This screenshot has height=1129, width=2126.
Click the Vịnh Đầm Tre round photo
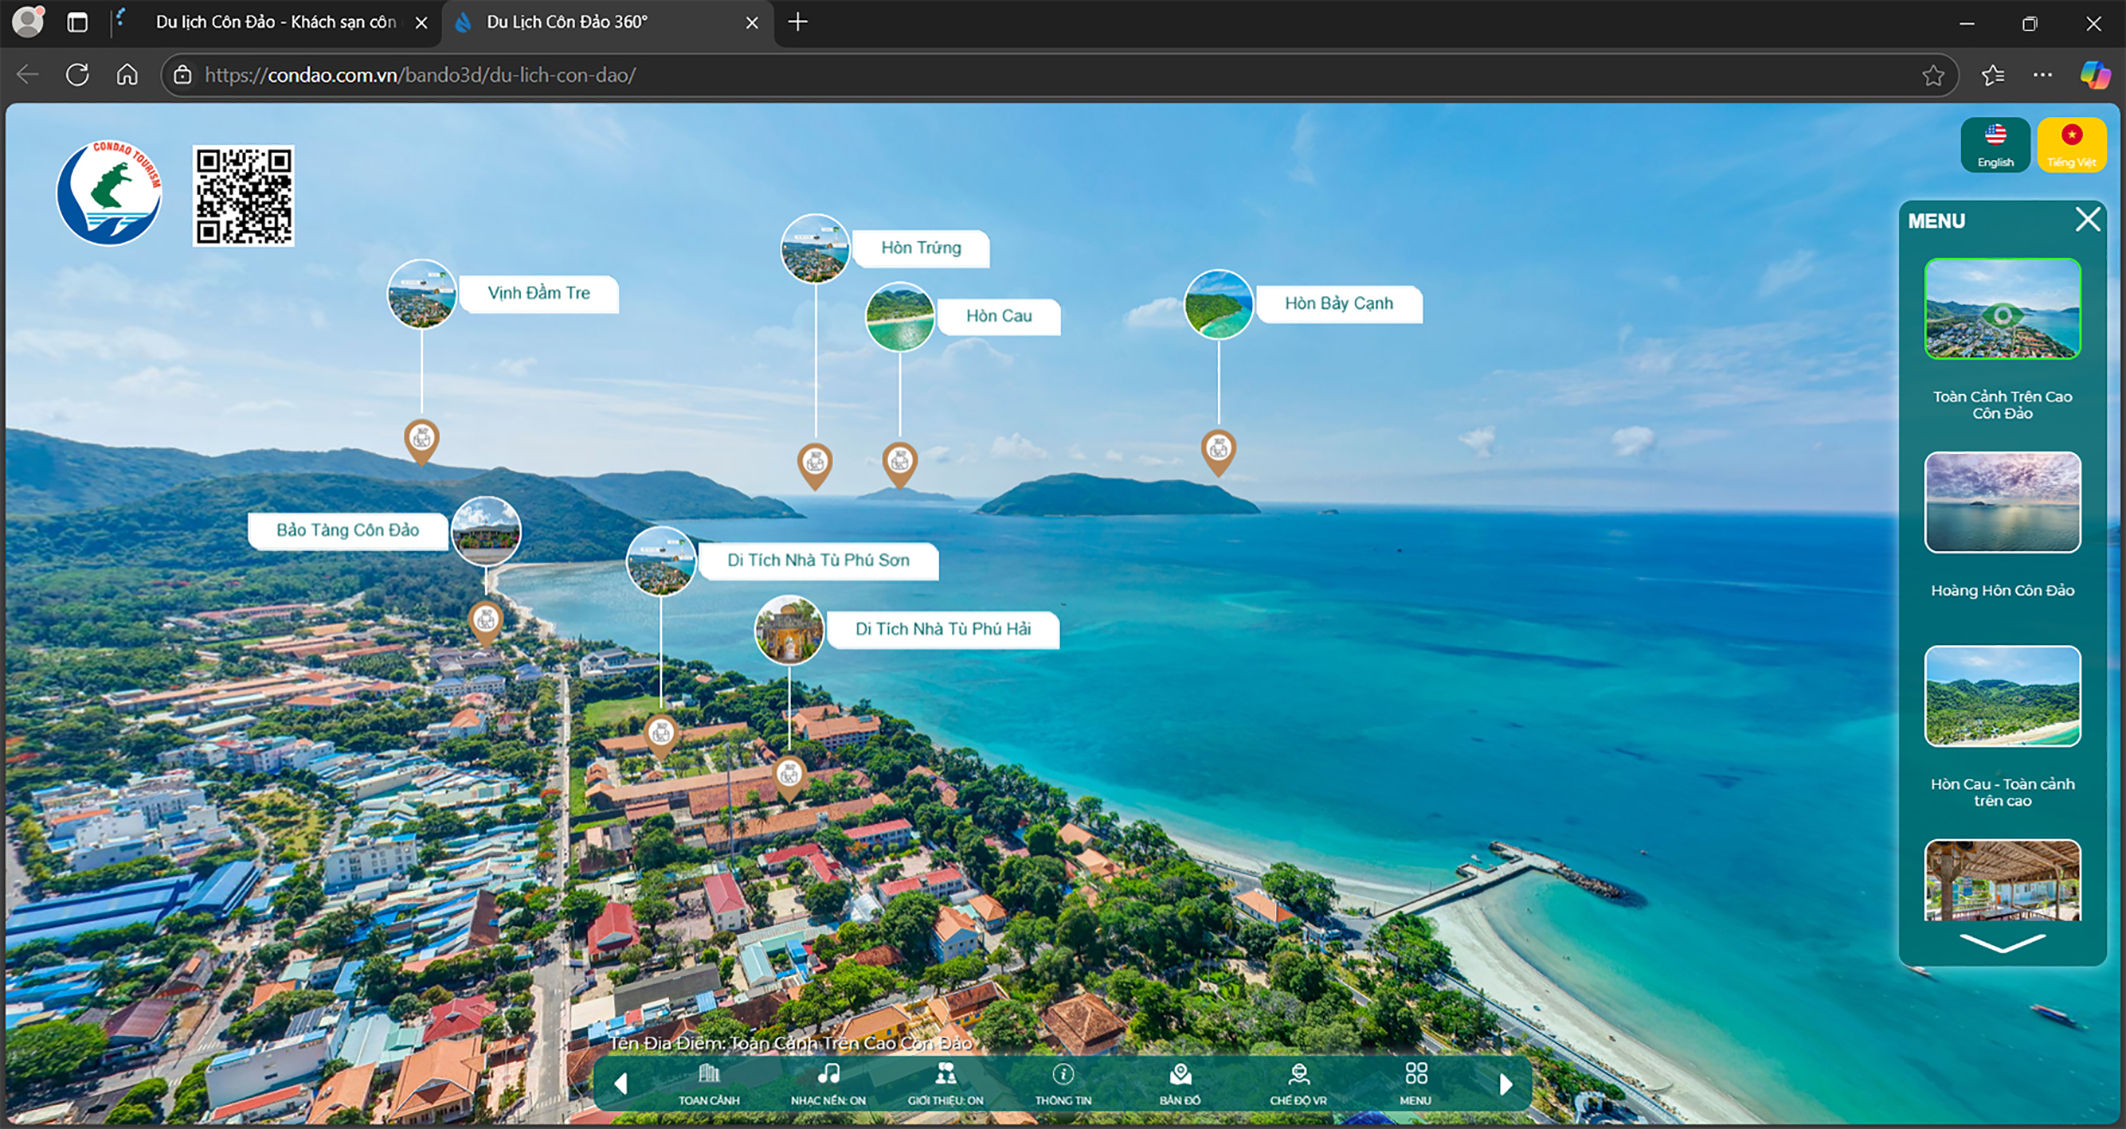(x=422, y=294)
